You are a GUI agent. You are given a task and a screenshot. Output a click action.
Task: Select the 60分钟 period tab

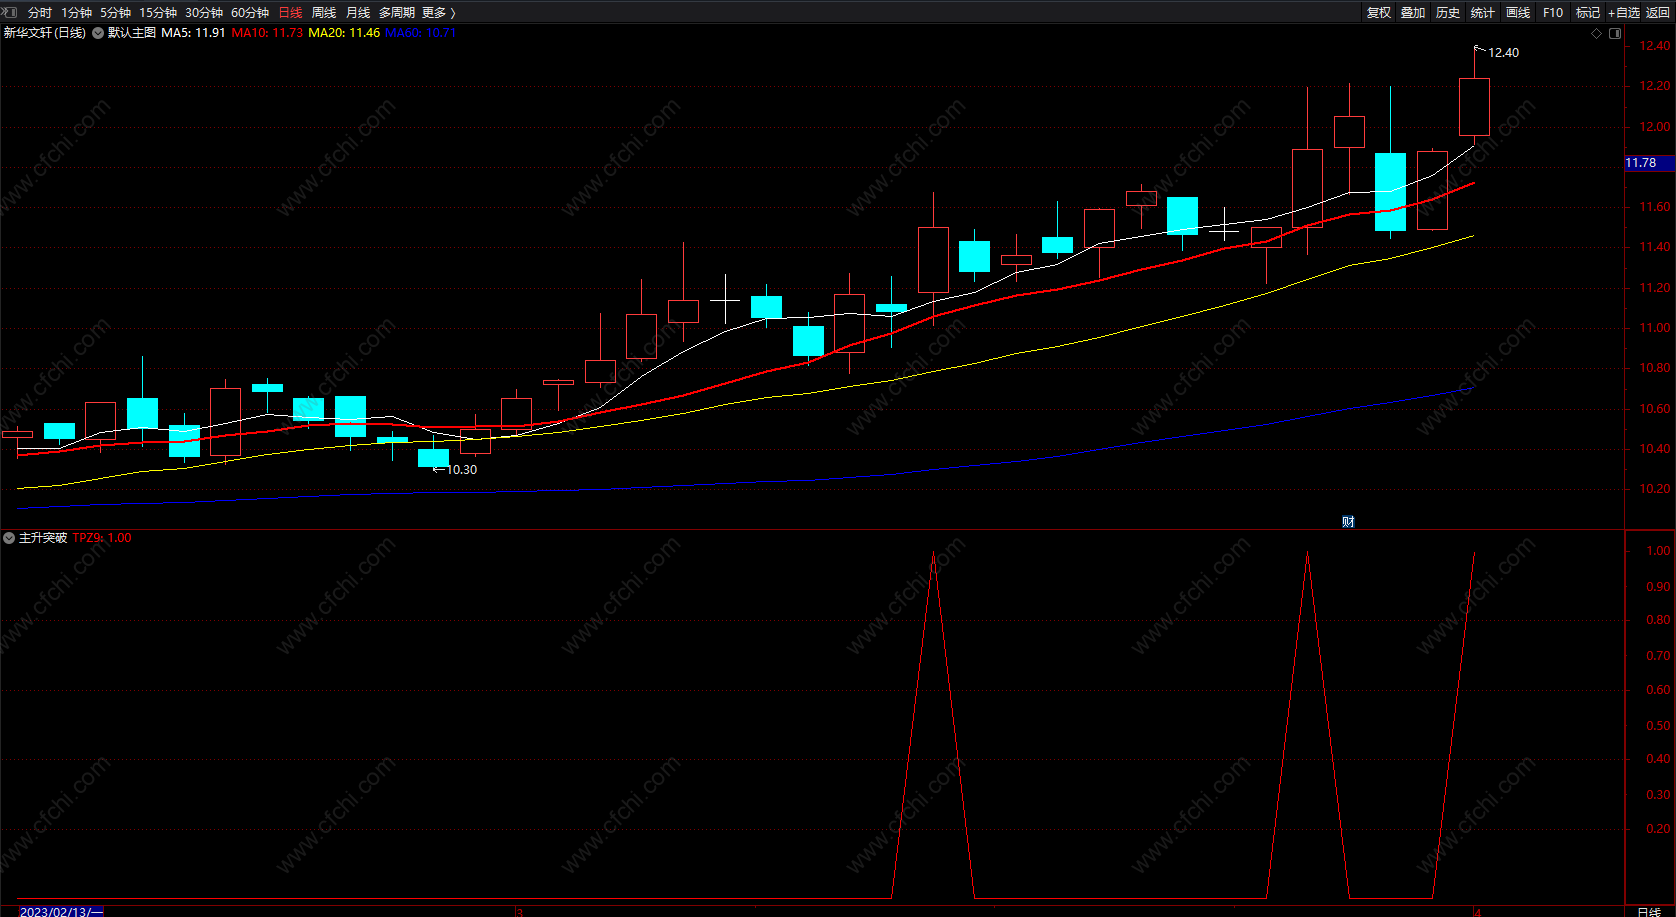point(250,12)
